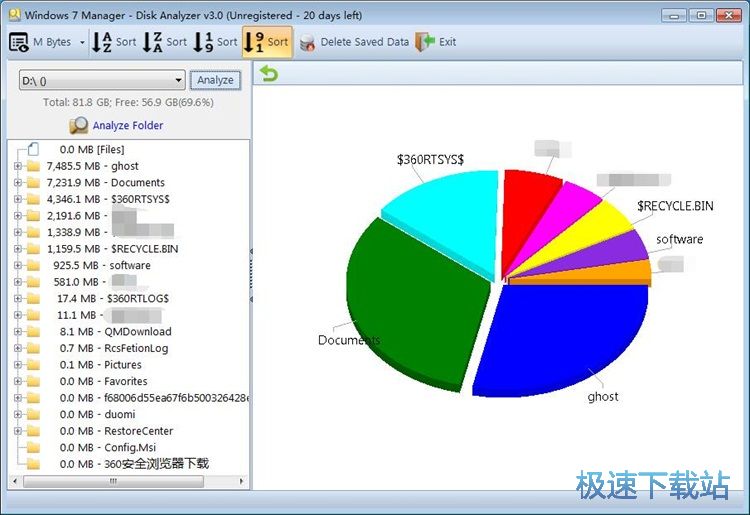The height and width of the screenshot is (515, 750).
Task: Click the Analyze button
Action: point(215,80)
